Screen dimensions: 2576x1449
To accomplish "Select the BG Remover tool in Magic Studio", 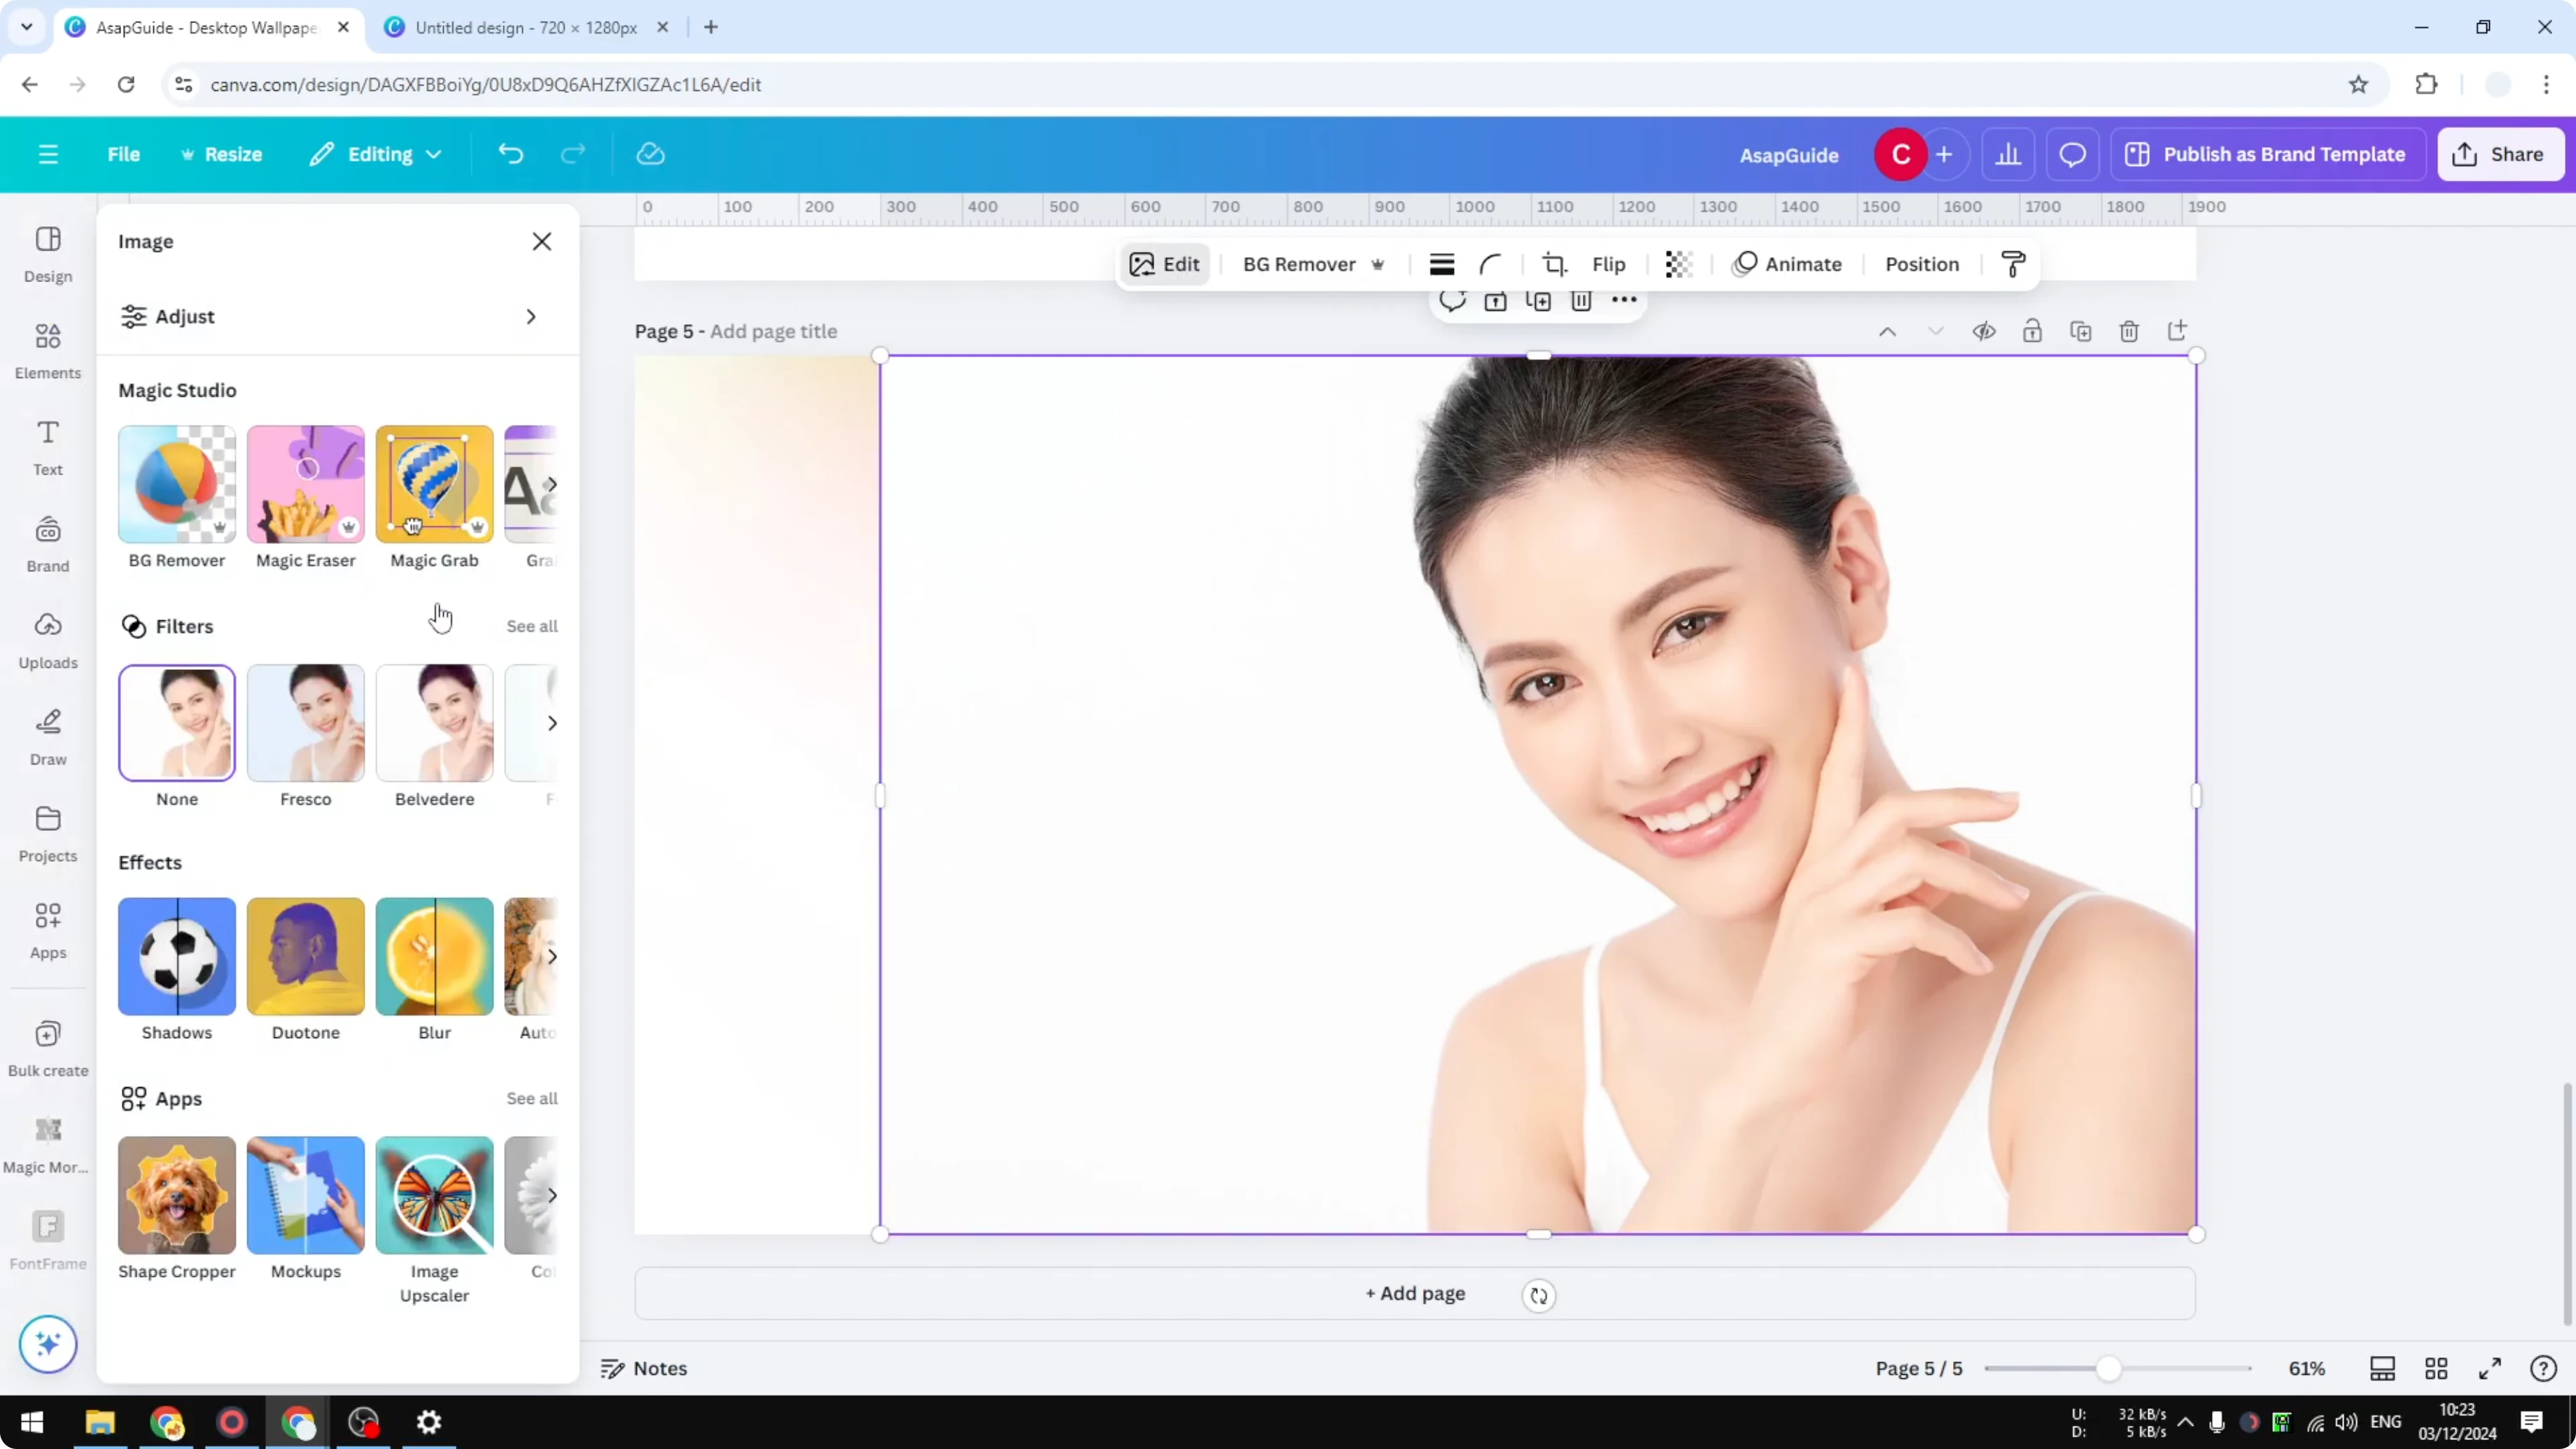I will [176, 484].
